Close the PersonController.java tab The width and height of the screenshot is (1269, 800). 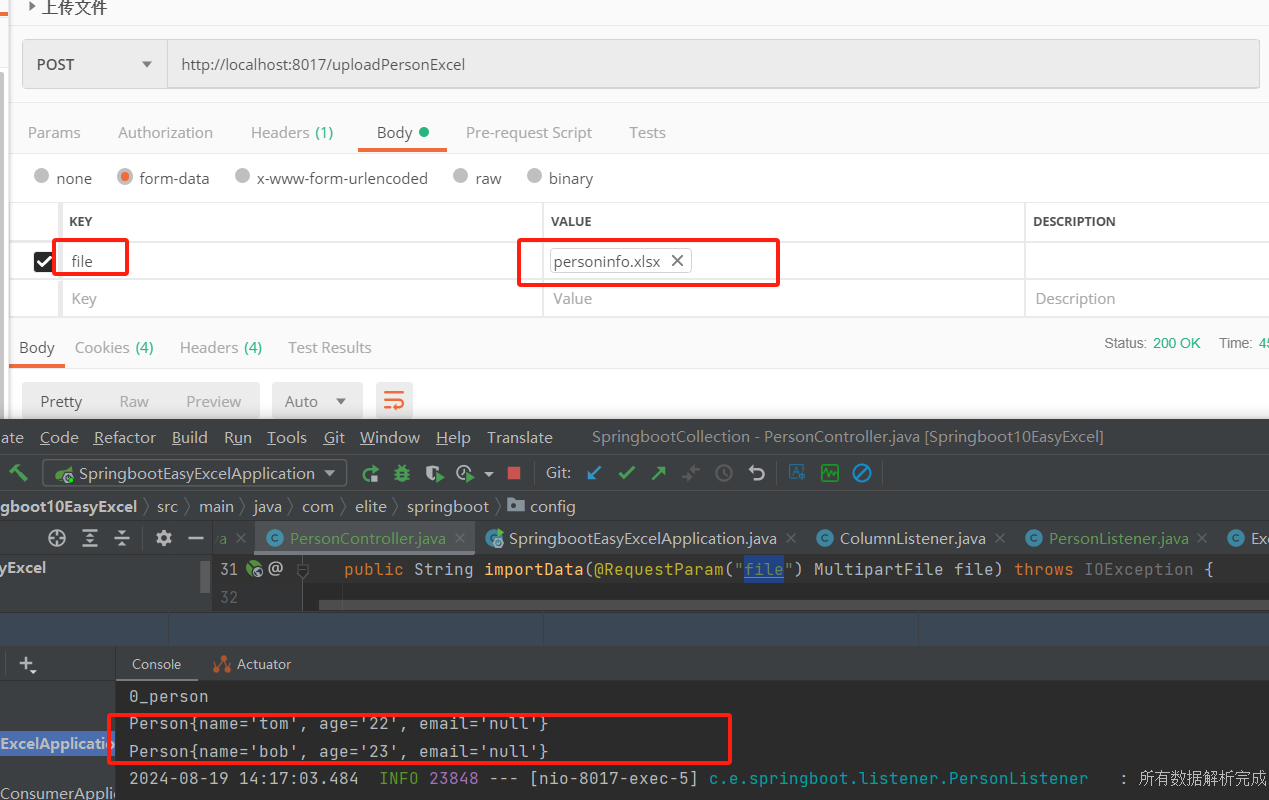(460, 538)
